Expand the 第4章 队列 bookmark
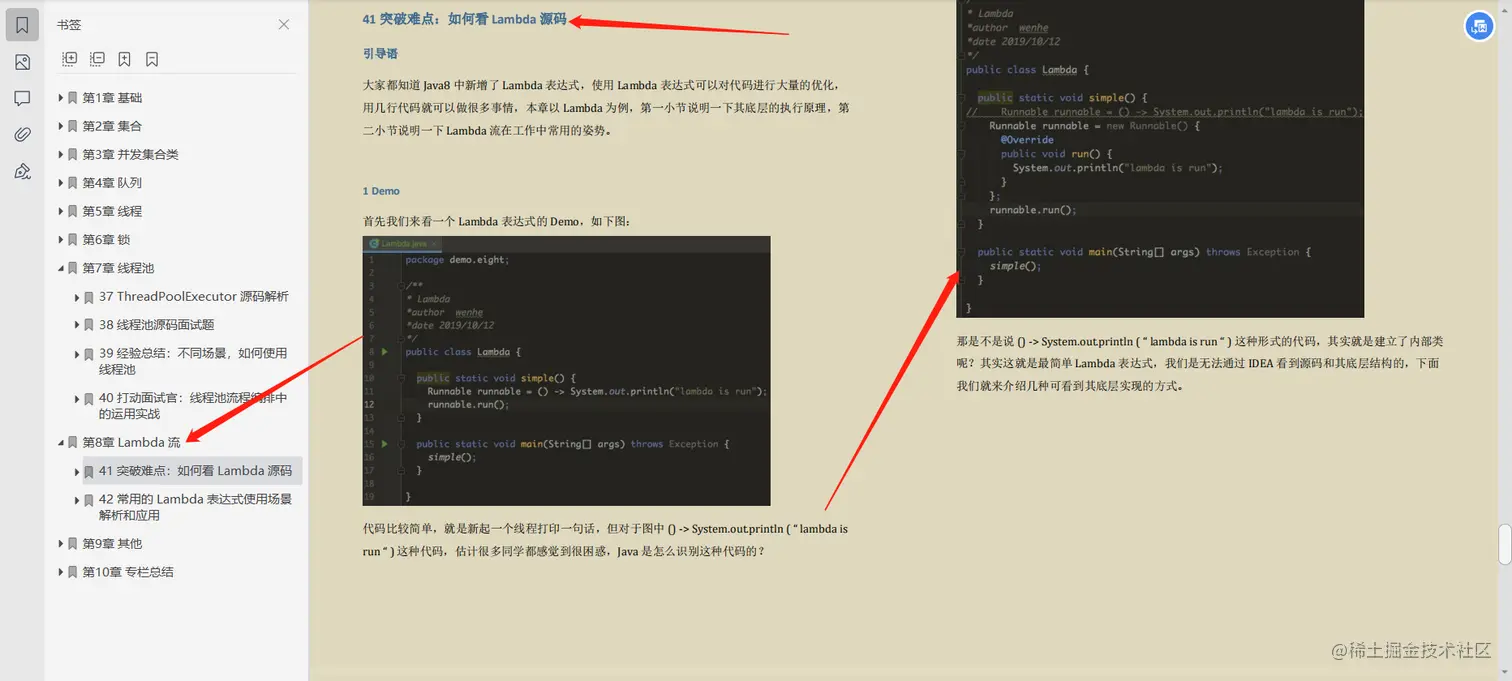This screenshot has width=1512, height=681. (x=61, y=183)
